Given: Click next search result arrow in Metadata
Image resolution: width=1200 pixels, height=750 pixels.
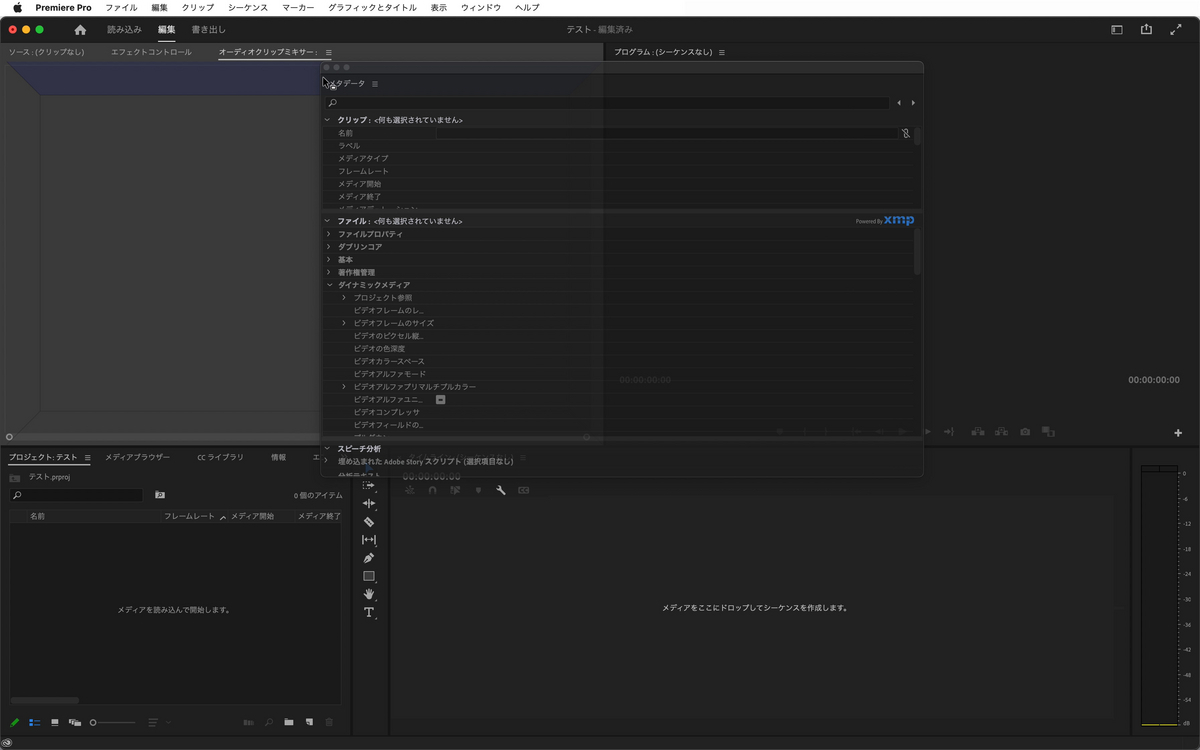Looking at the screenshot, I should click(x=913, y=103).
